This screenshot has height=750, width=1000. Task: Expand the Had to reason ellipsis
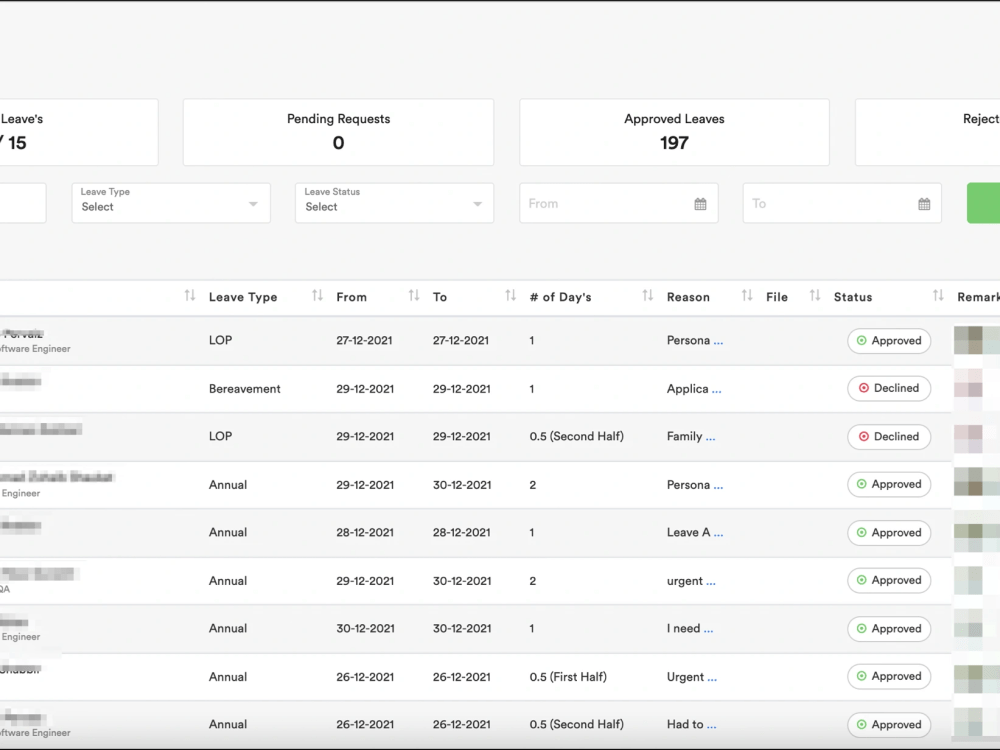pos(711,727)
